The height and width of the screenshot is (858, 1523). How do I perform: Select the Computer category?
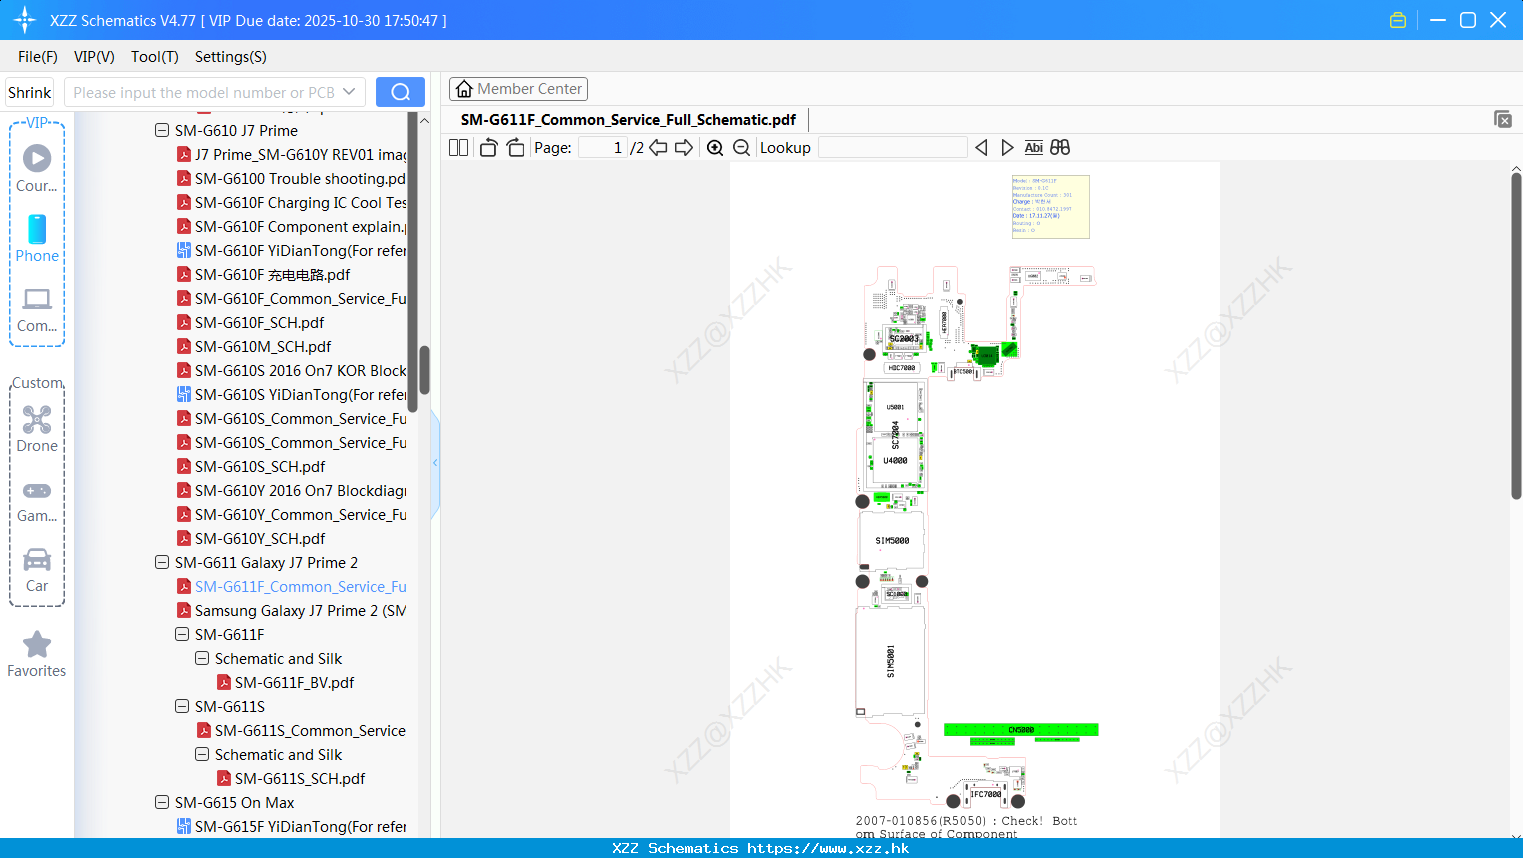point(37,309)
